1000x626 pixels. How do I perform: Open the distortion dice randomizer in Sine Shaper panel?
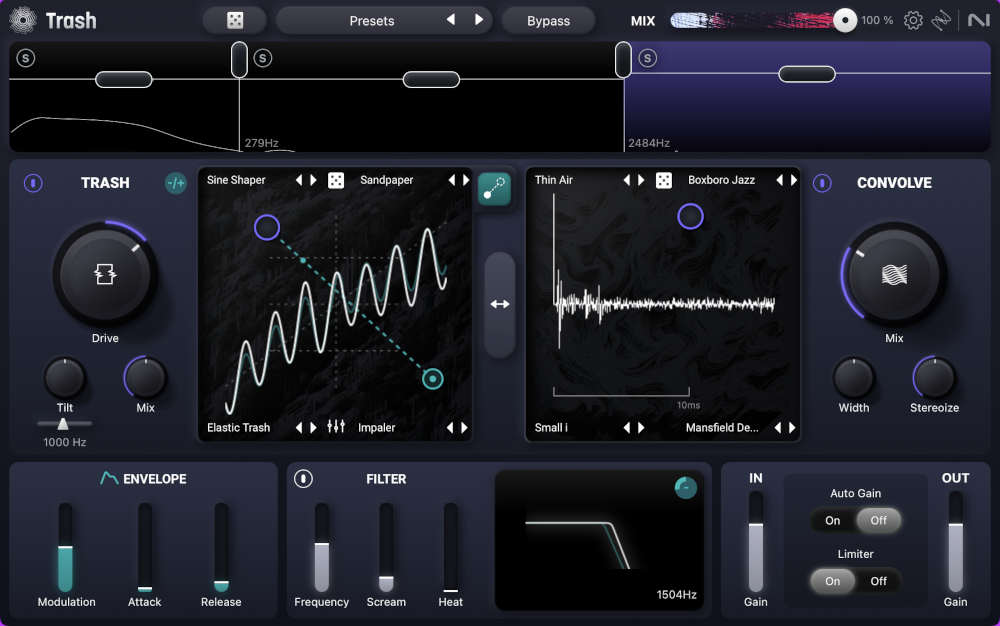(336, 180)
